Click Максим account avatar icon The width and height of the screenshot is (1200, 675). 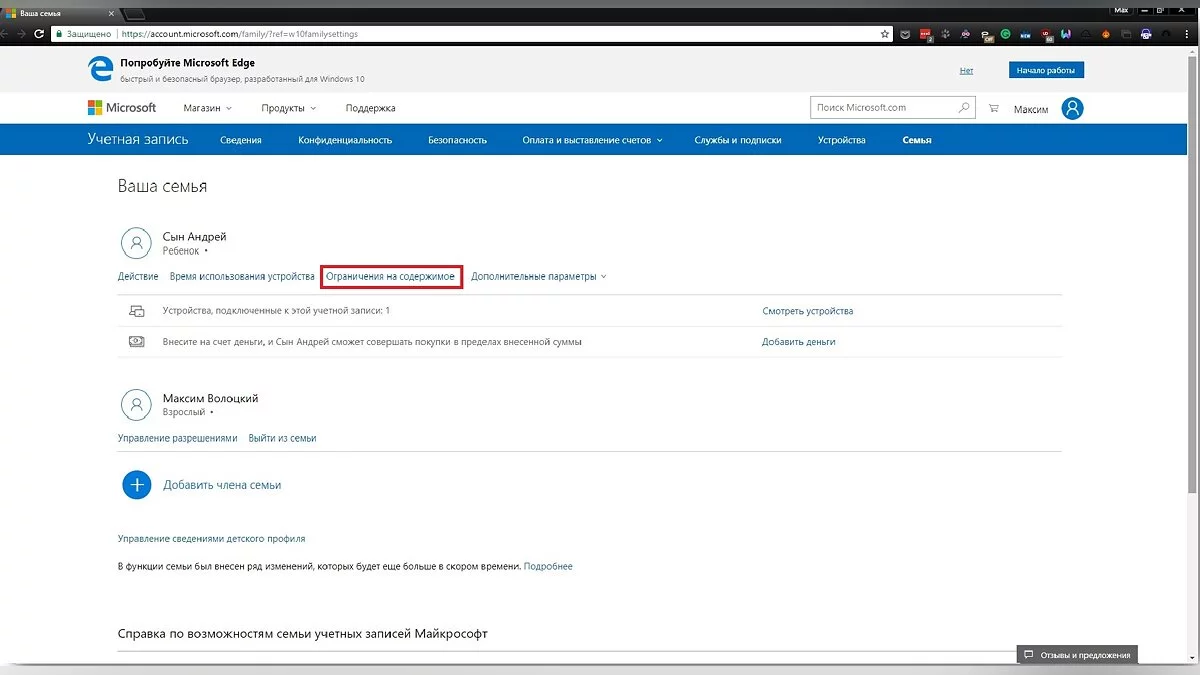click(1072, 108)
